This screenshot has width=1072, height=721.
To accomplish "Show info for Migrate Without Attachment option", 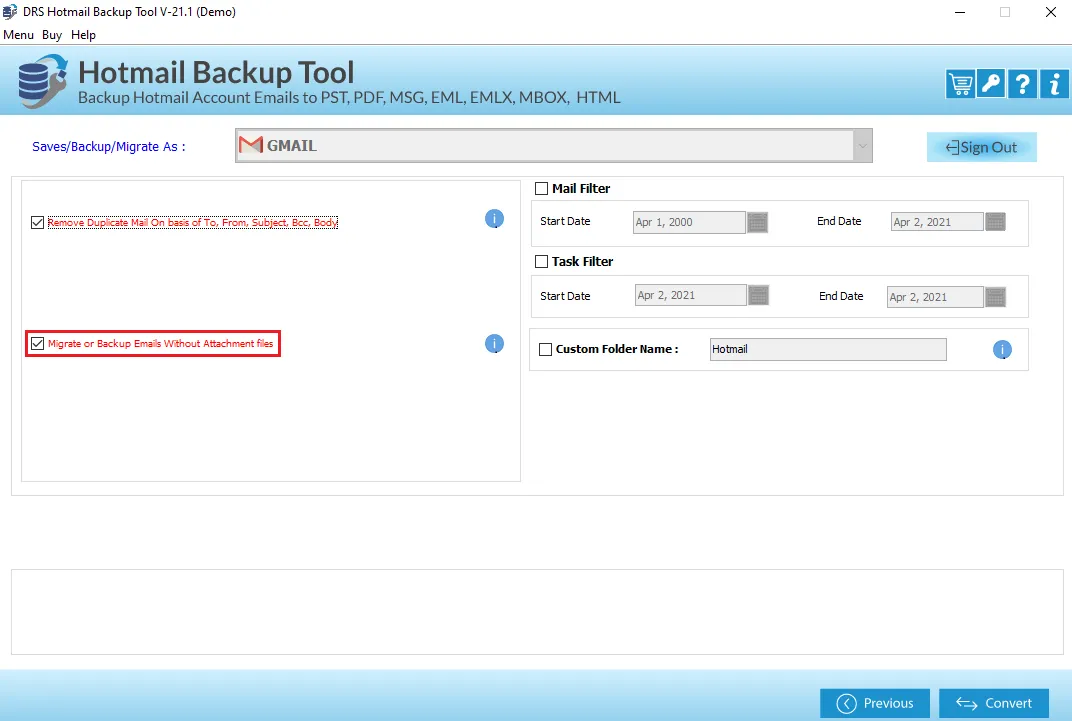I will pos(494,343).
